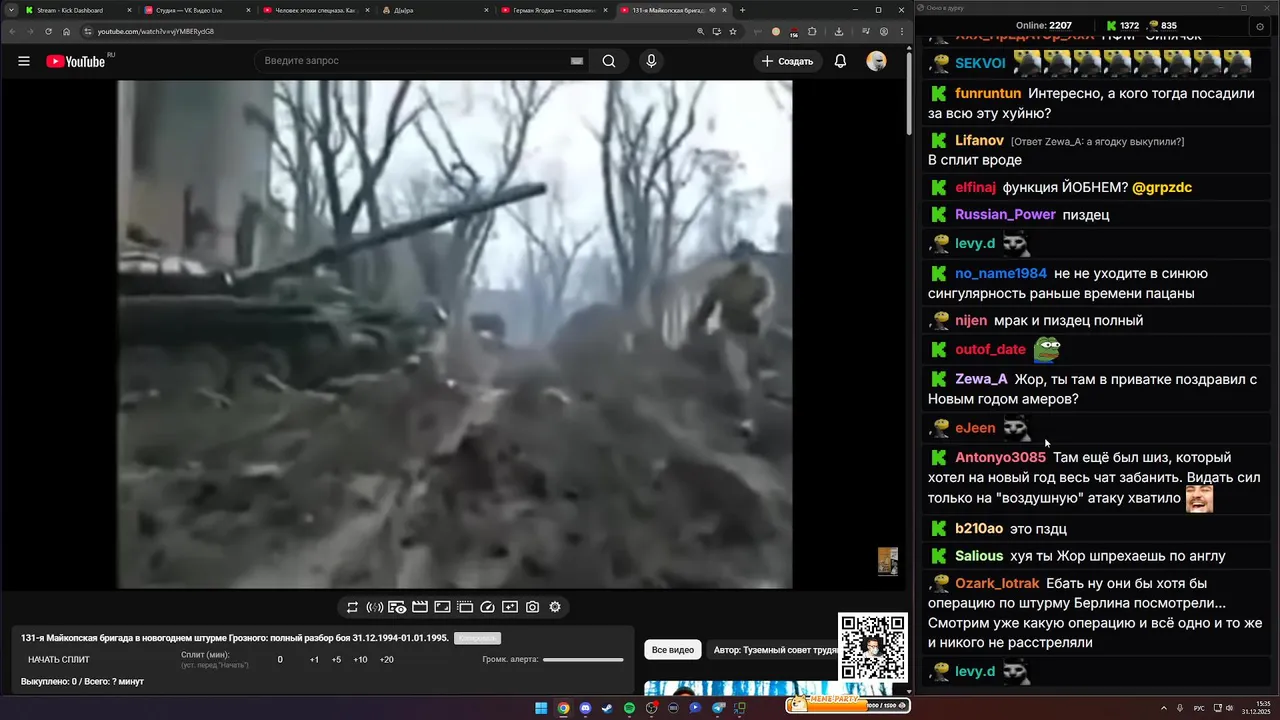Image resolution: width=1280 pixels, height=720 pixels.
Task: Click the YouTube search magnifier button
Action: [x=609, y=61]
